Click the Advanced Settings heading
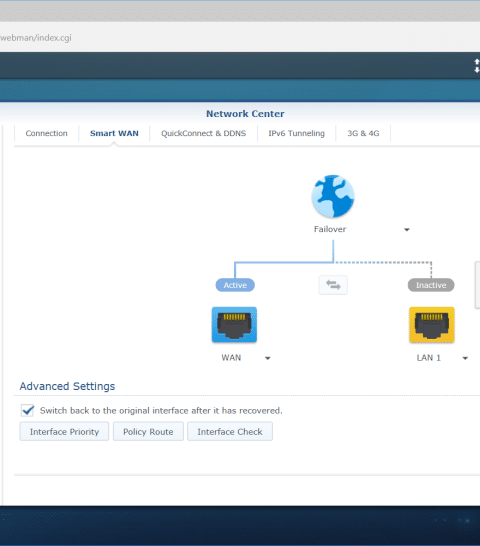This screenshot has width=480, height=546. (x=67, y=386)
